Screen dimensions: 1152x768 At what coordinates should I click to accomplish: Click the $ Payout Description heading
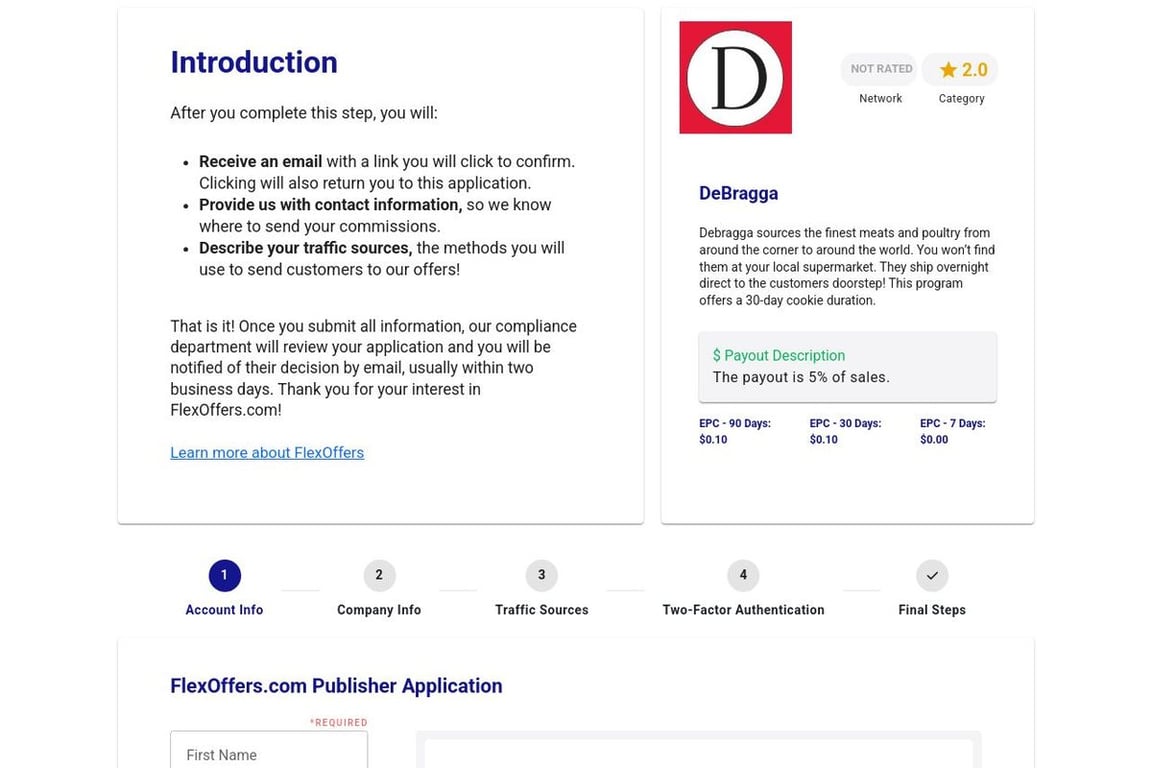(779, 356)
